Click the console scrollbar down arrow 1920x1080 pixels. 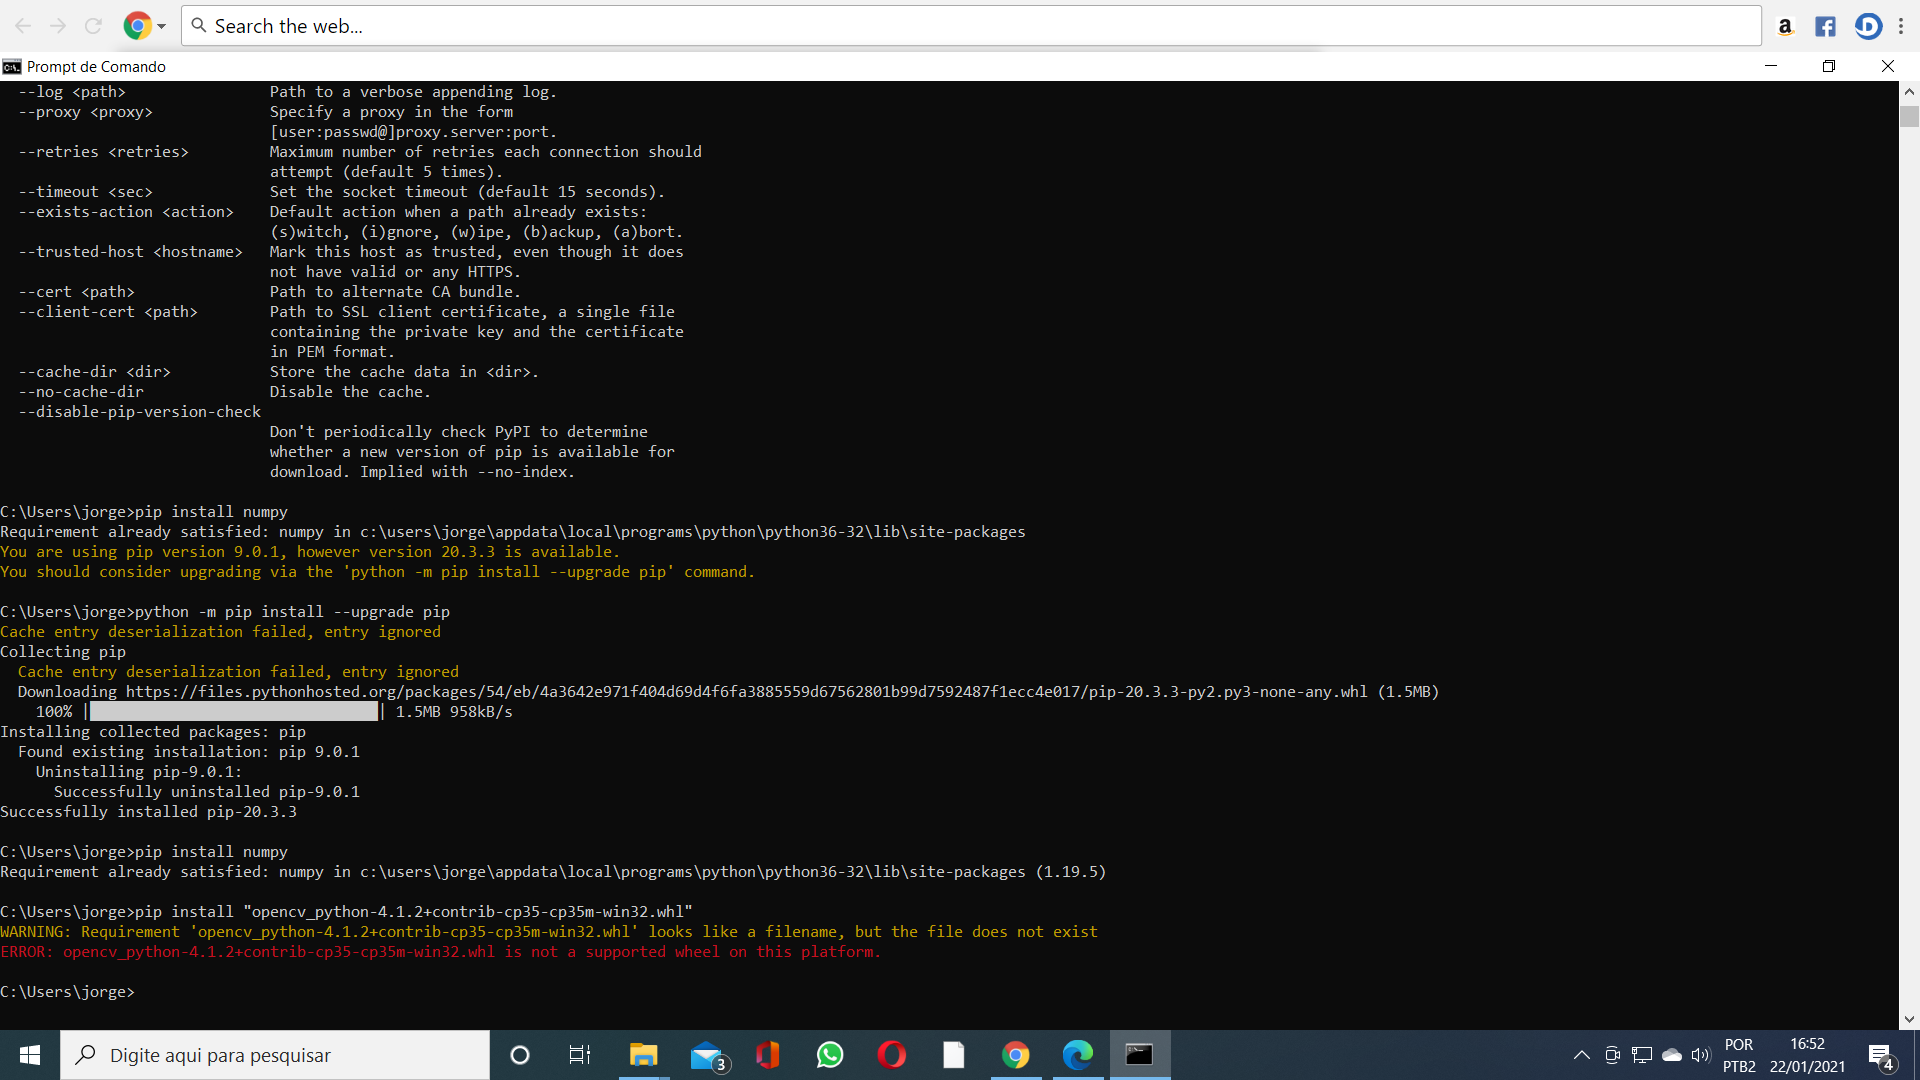click(1909, 1020)
